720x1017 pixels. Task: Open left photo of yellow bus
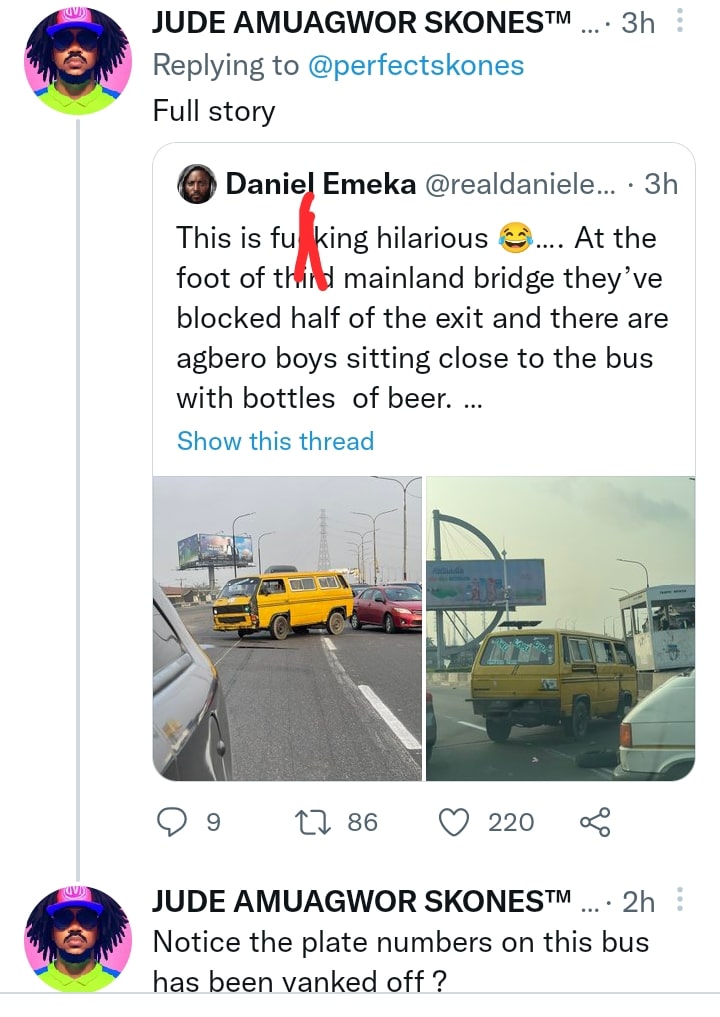(x=287, y=628)
